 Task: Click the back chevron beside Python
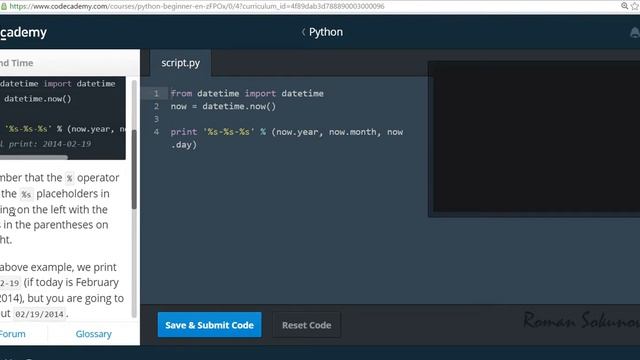(303, 32)
